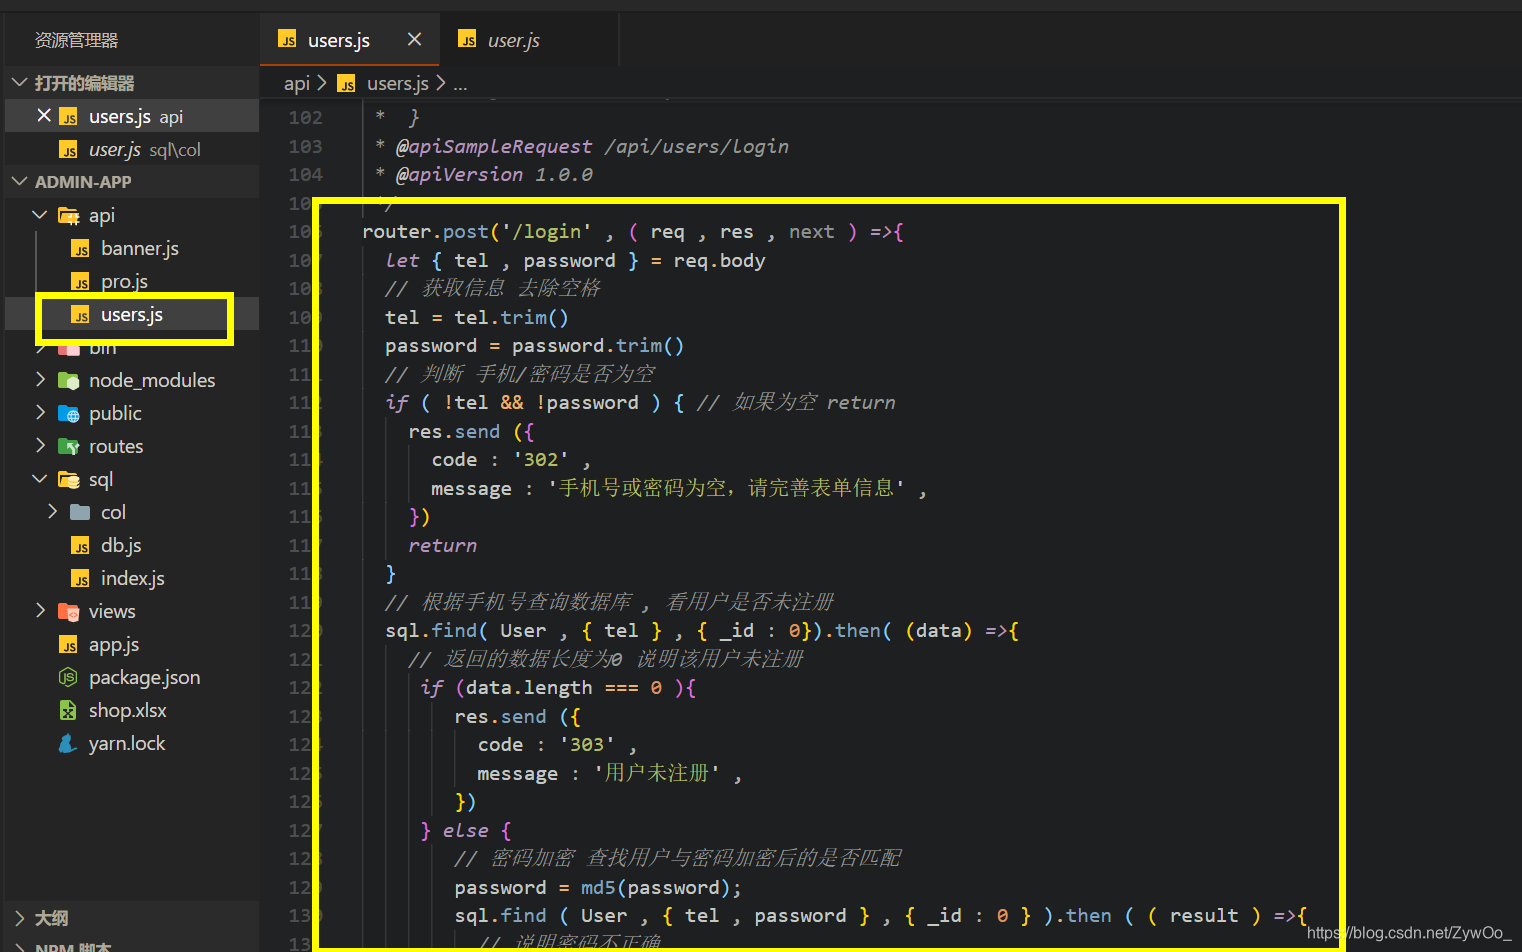This screenshot has height=952, width=1522.
Task: Open index.js file in sql folder
Action: [132, 578]
